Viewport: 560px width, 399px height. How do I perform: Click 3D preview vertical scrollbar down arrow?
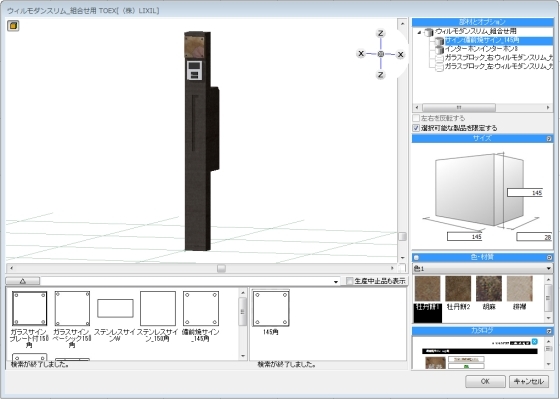point(402,258)
